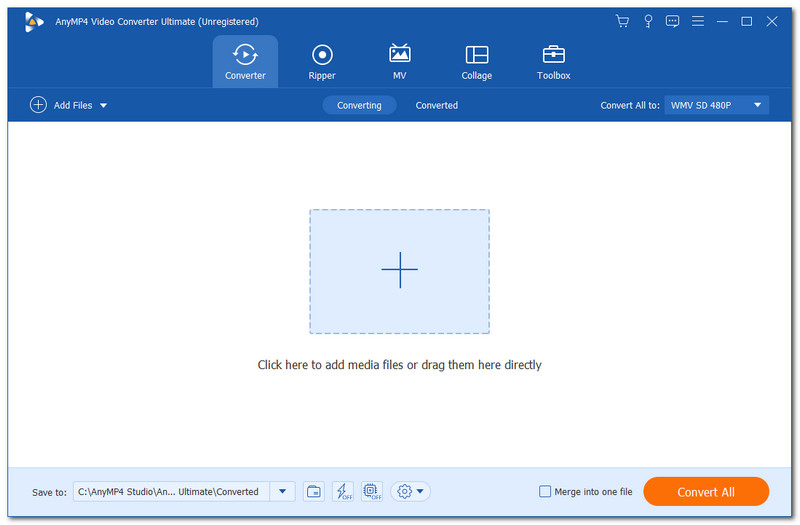
Task: Expand the gear settings dropdown
Action: [411, 491]
